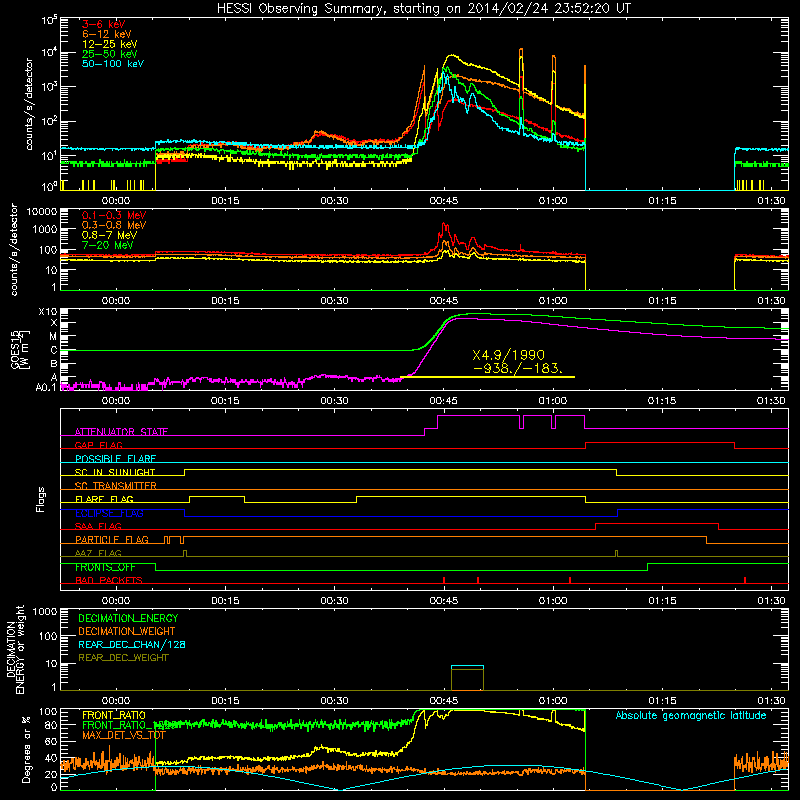Click the DECIMATION_ENERGY legend label

[128, 618]
